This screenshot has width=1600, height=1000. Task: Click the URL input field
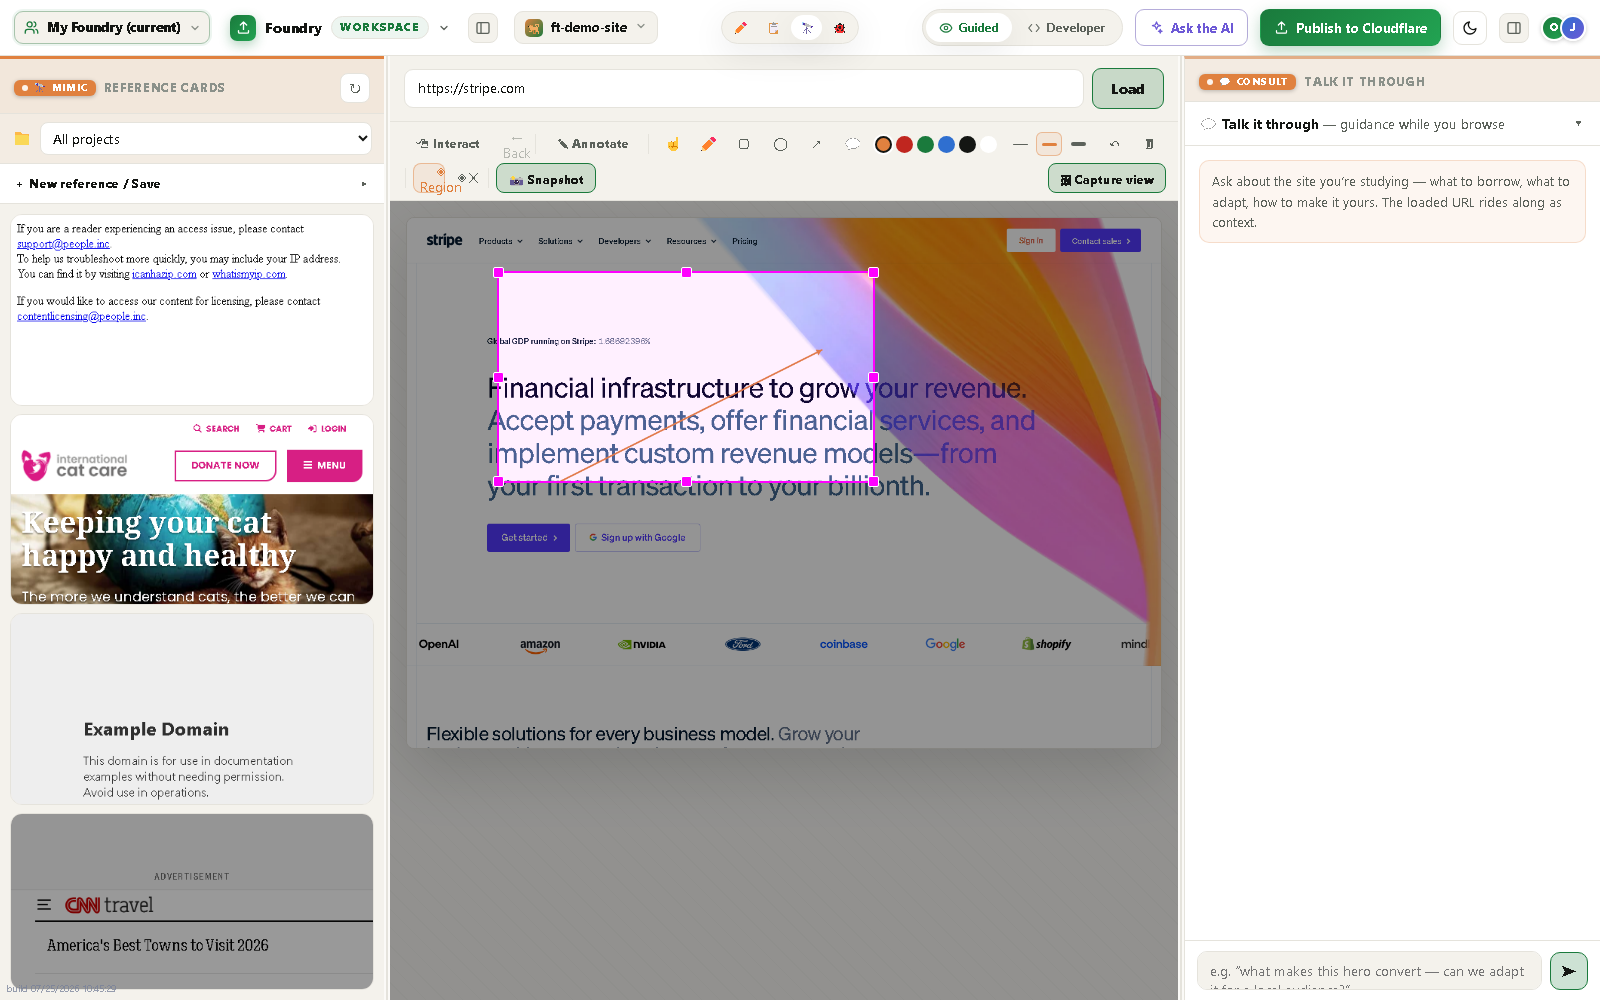(x=743, y=88)
